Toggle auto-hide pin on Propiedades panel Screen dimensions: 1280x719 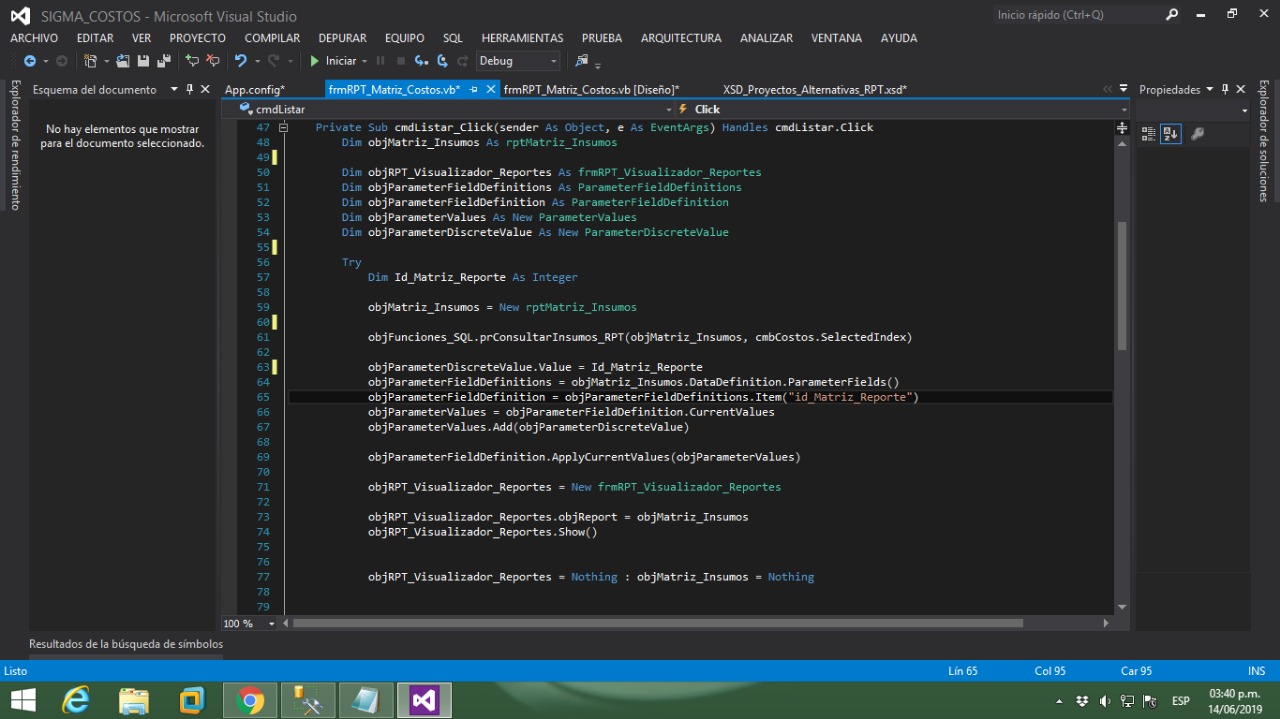pyautogui.click(x=1225, y=89)
